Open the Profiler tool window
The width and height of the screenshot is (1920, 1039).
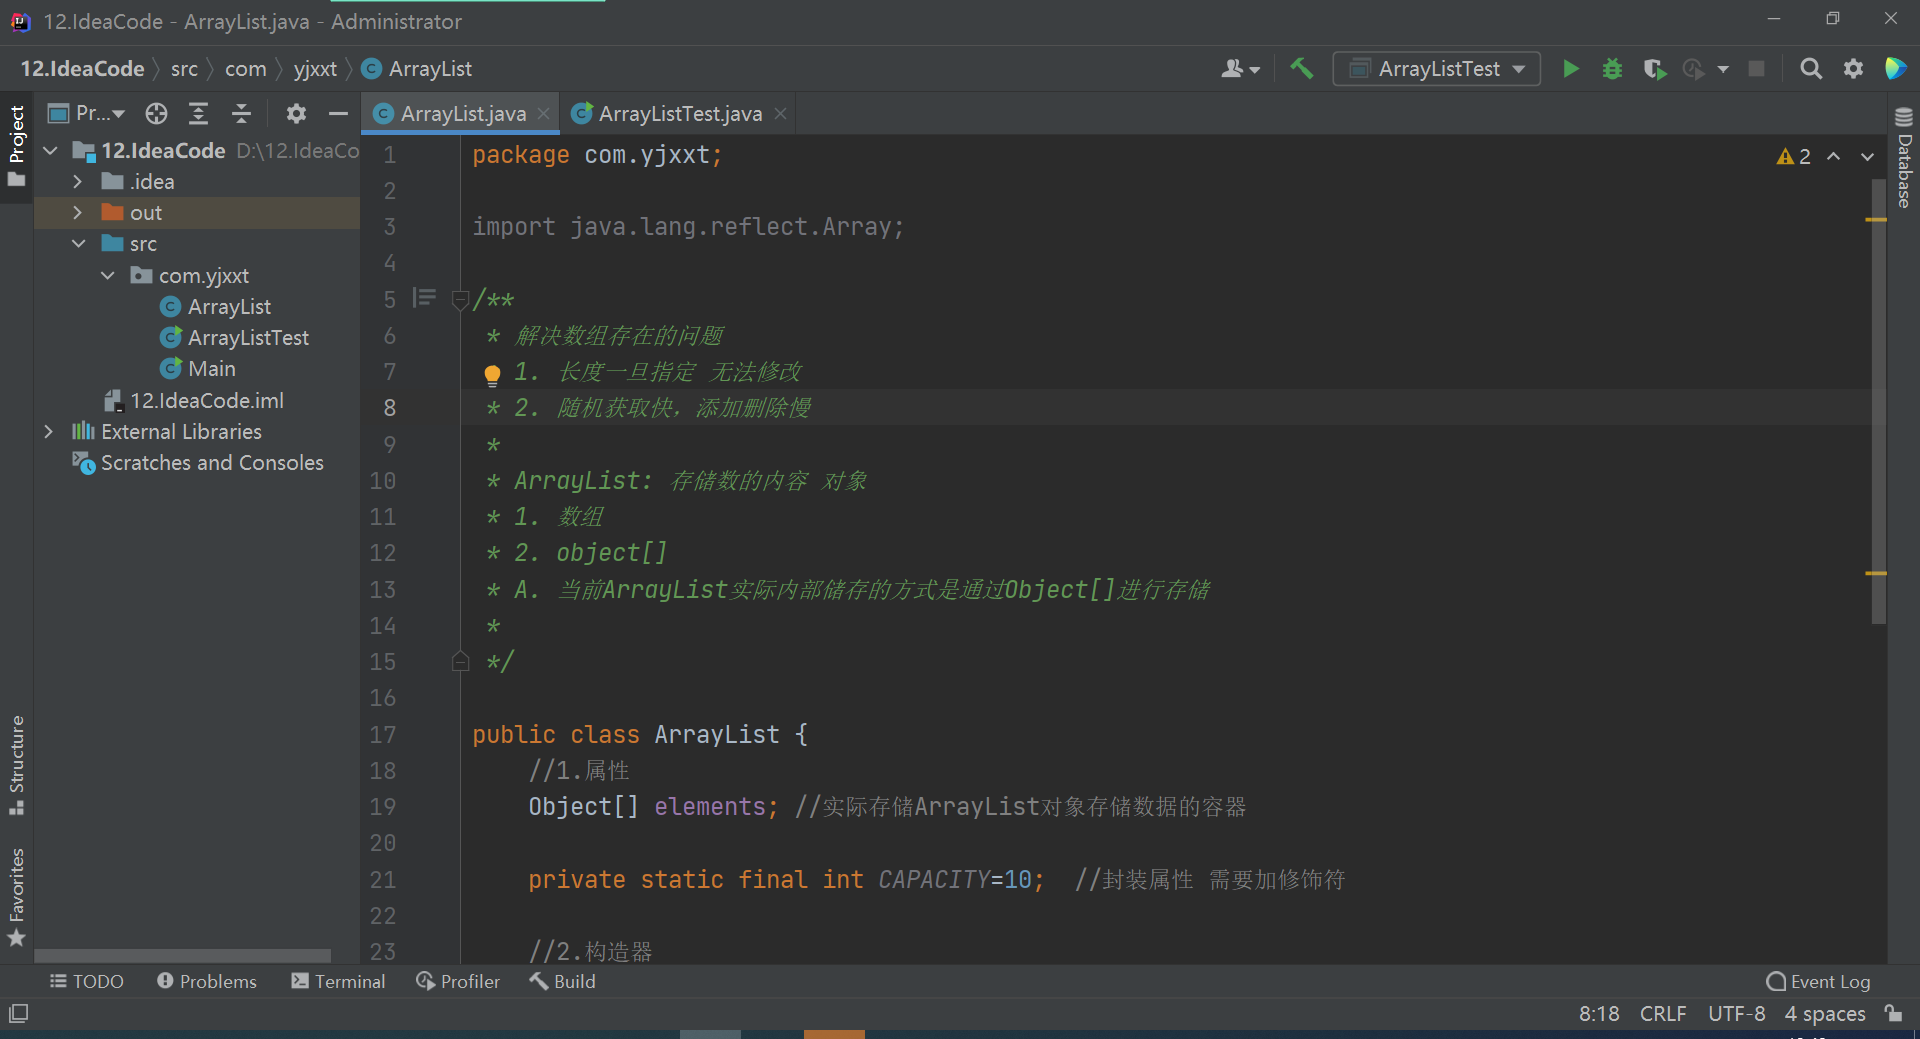click(458, 982)
